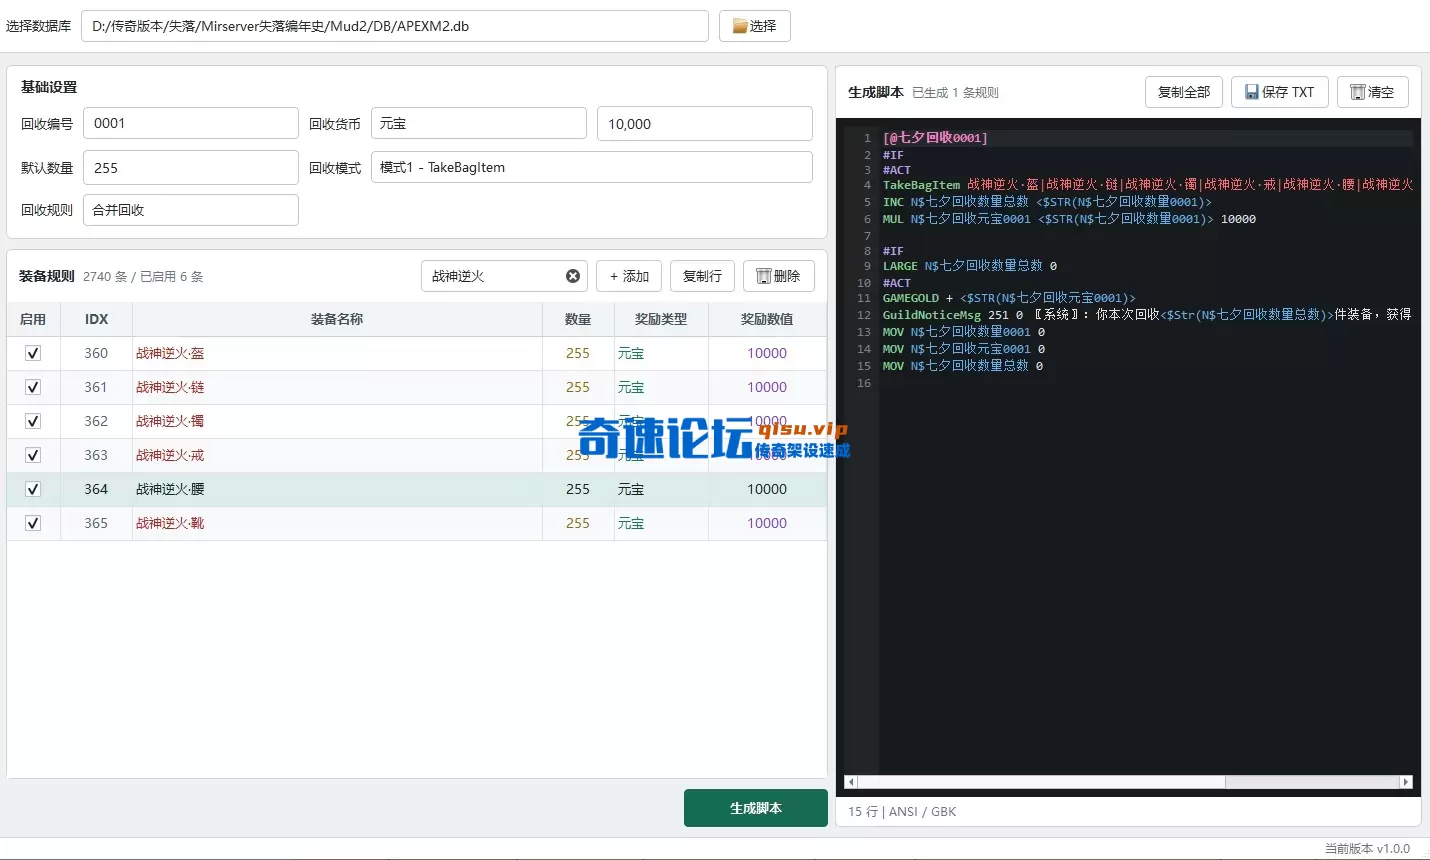Select the 战神逆火·腰 equipment name cell
The height and width of the screenshot is (860, 1430).
[x=337, y=489]
